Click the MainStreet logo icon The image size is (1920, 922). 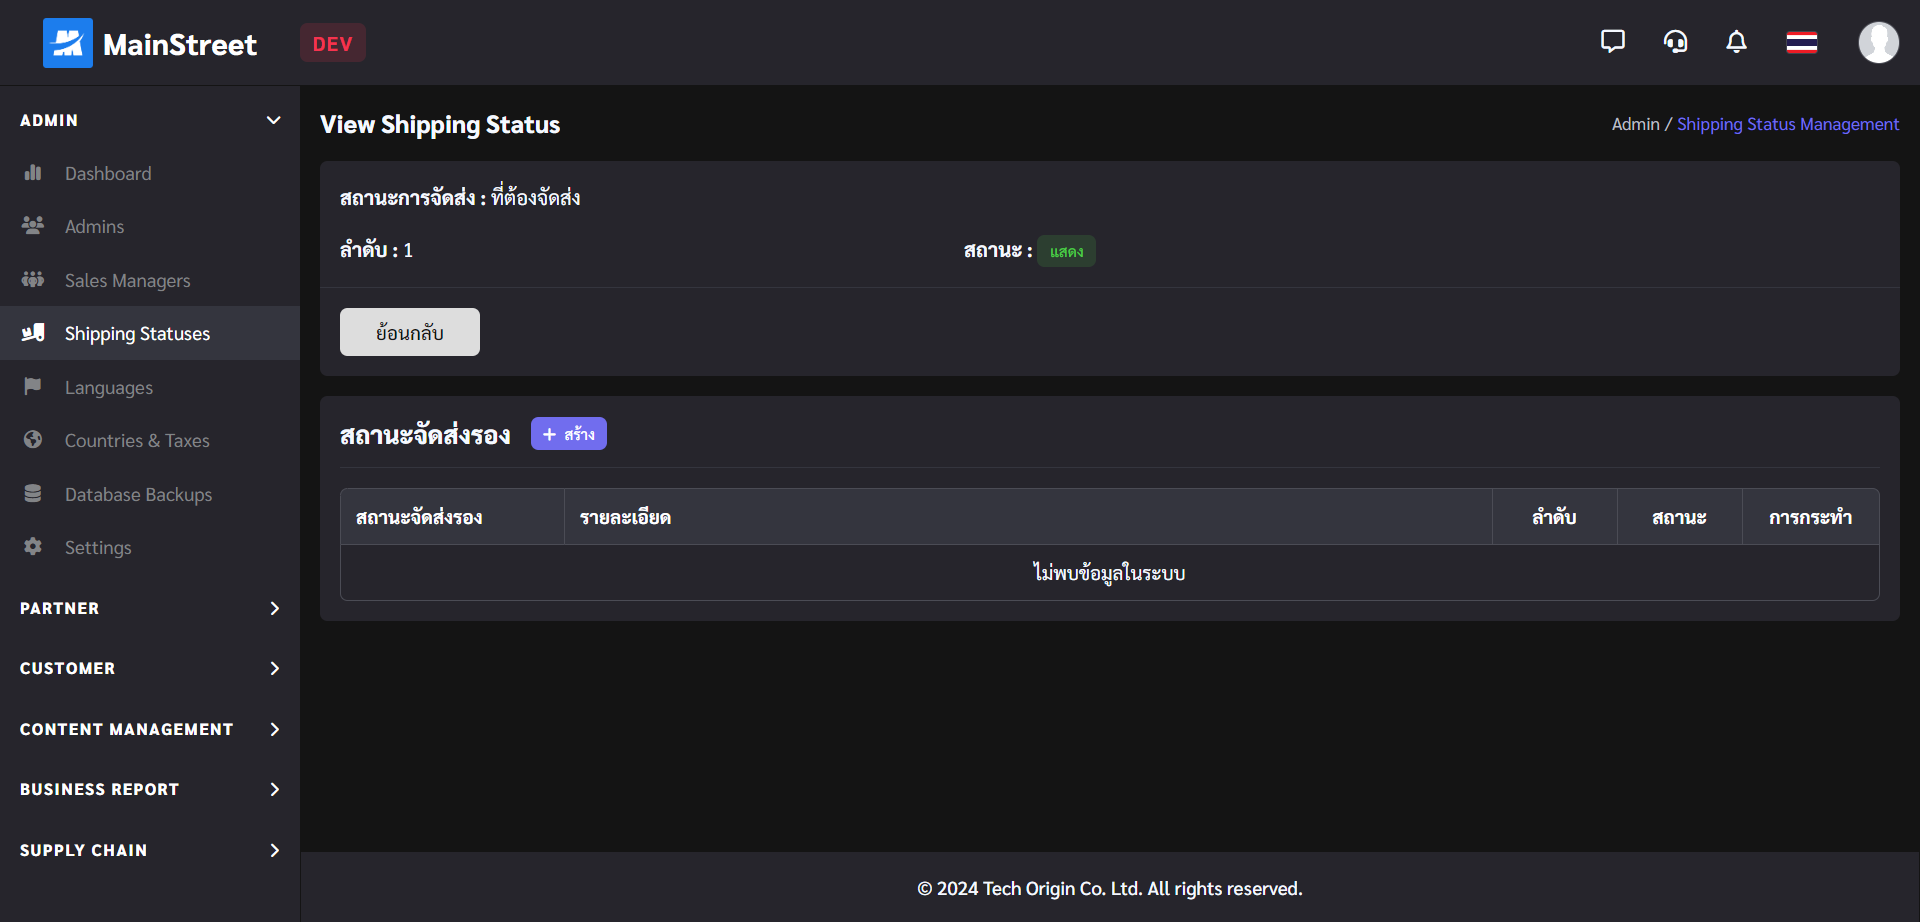point(68,43)
